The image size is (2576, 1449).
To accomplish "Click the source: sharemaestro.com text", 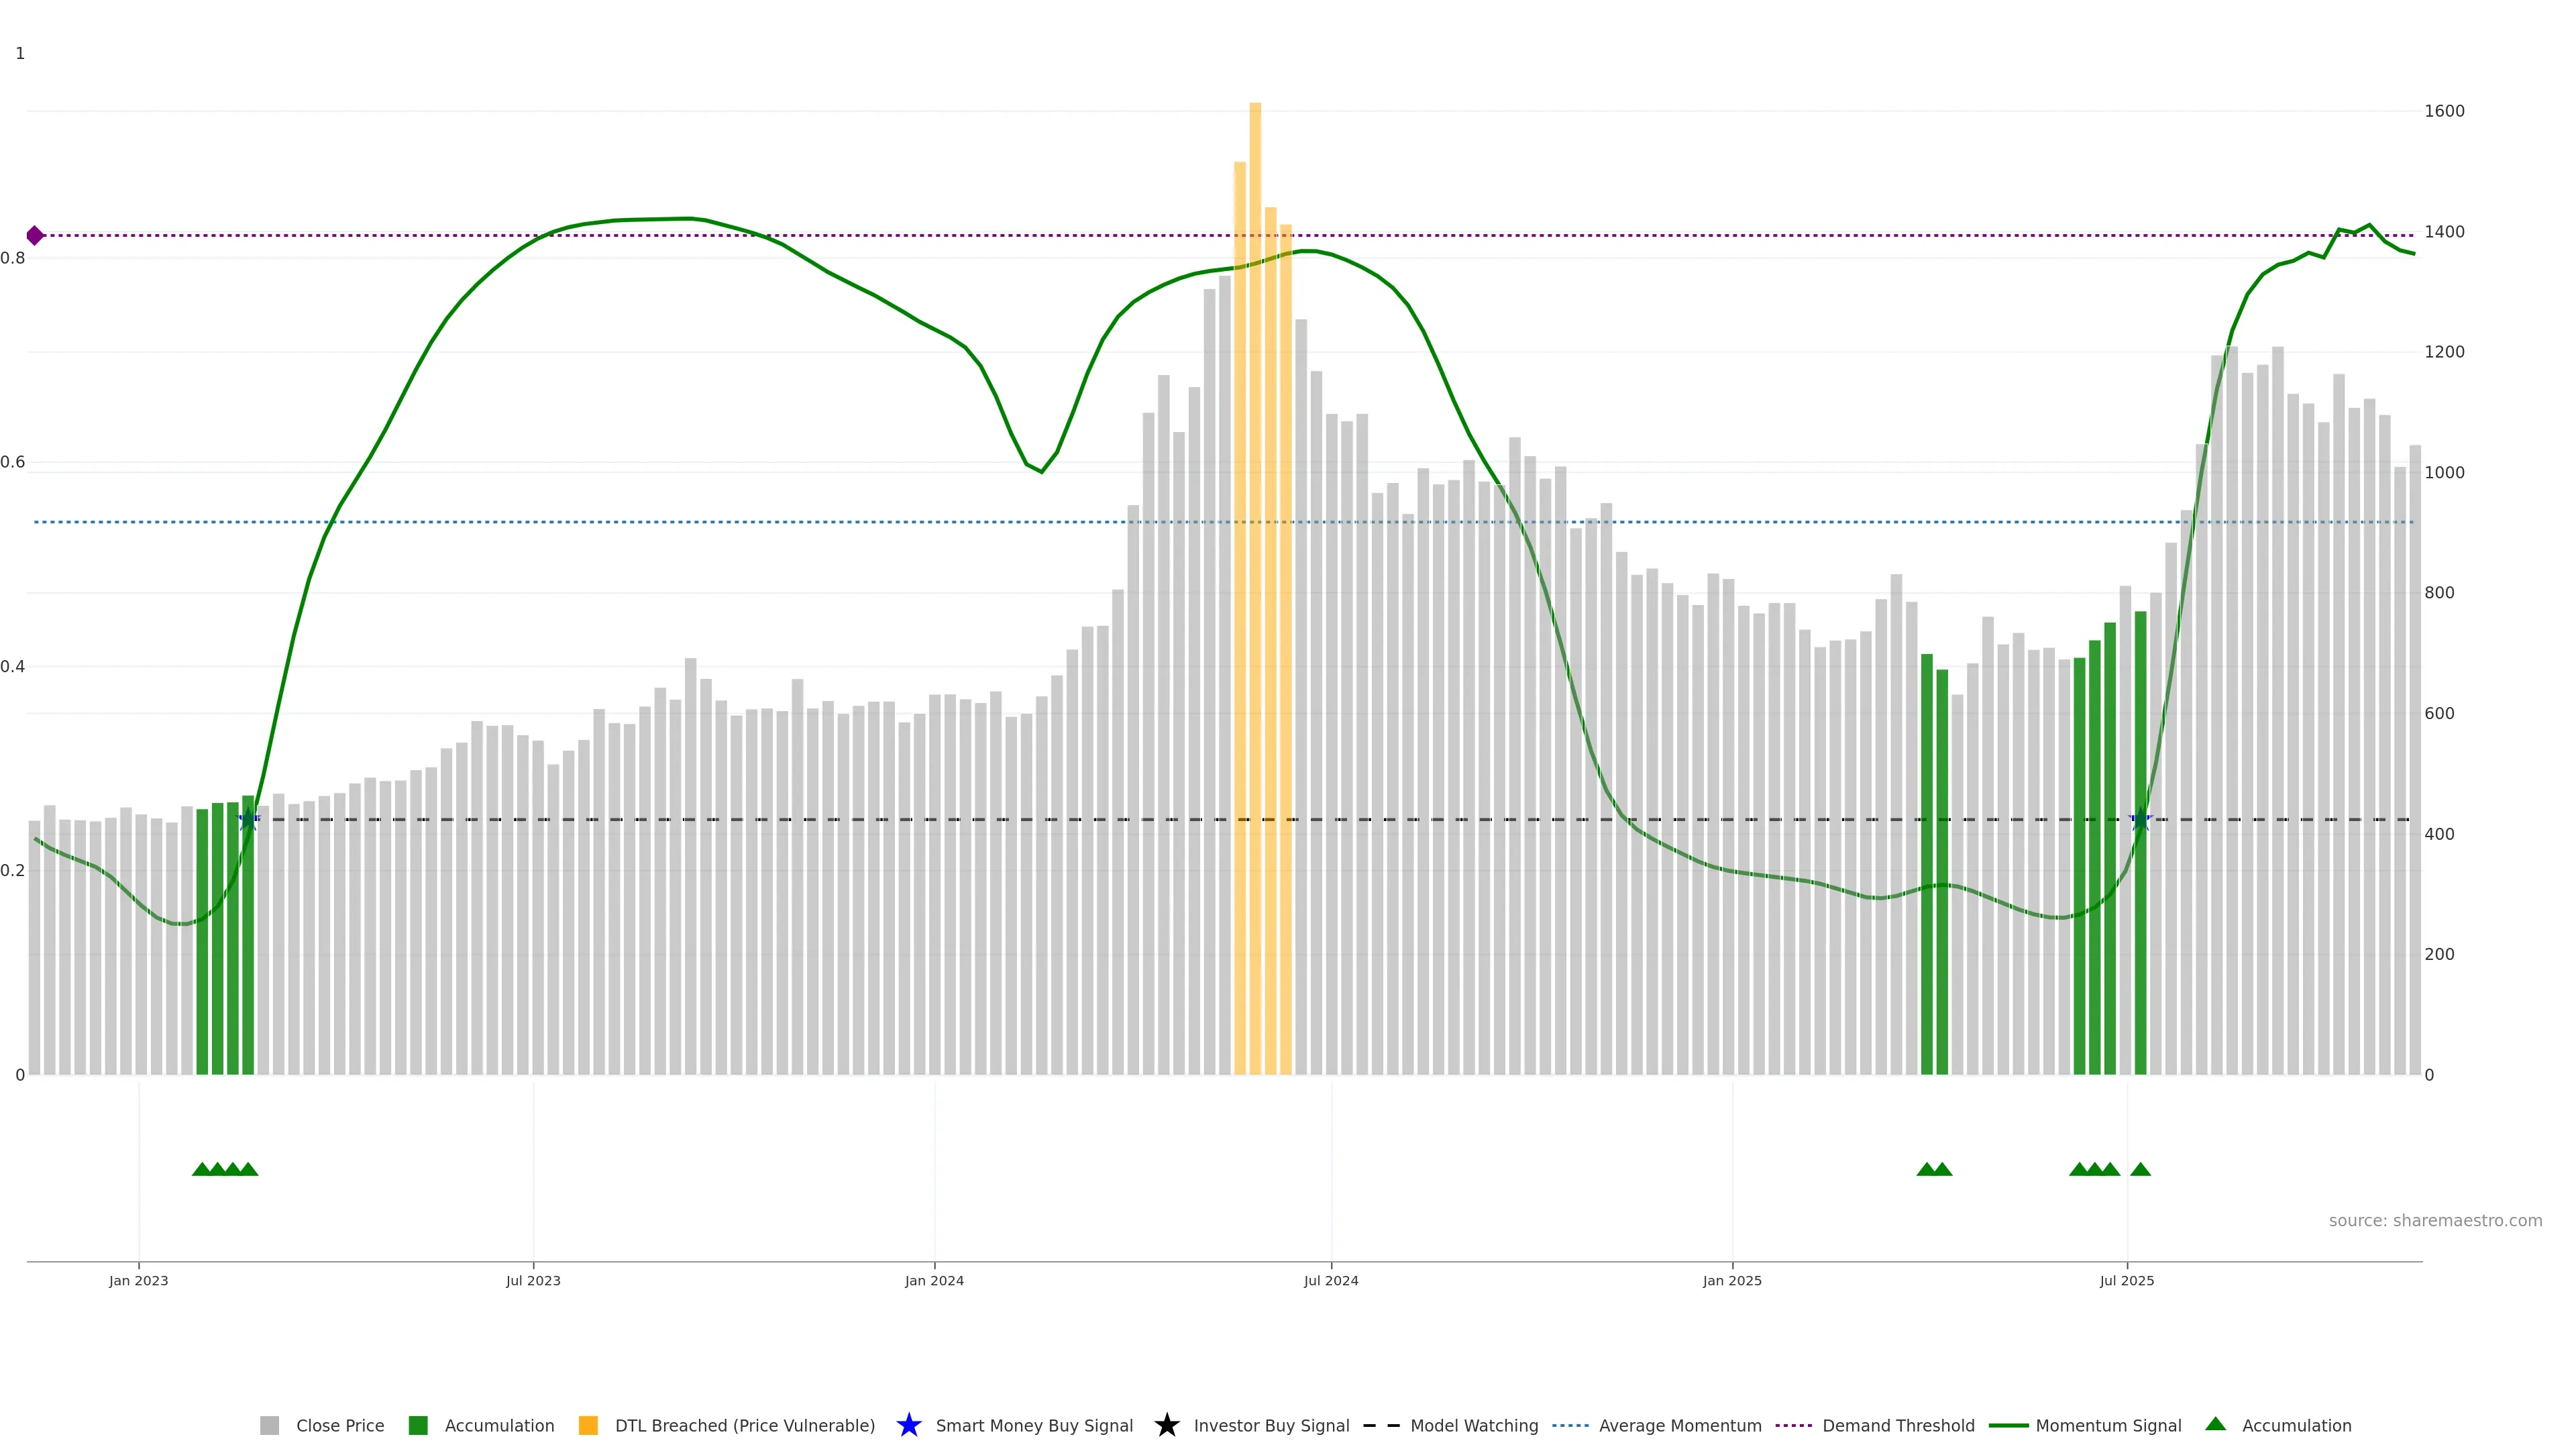I will point(2435,1220).
